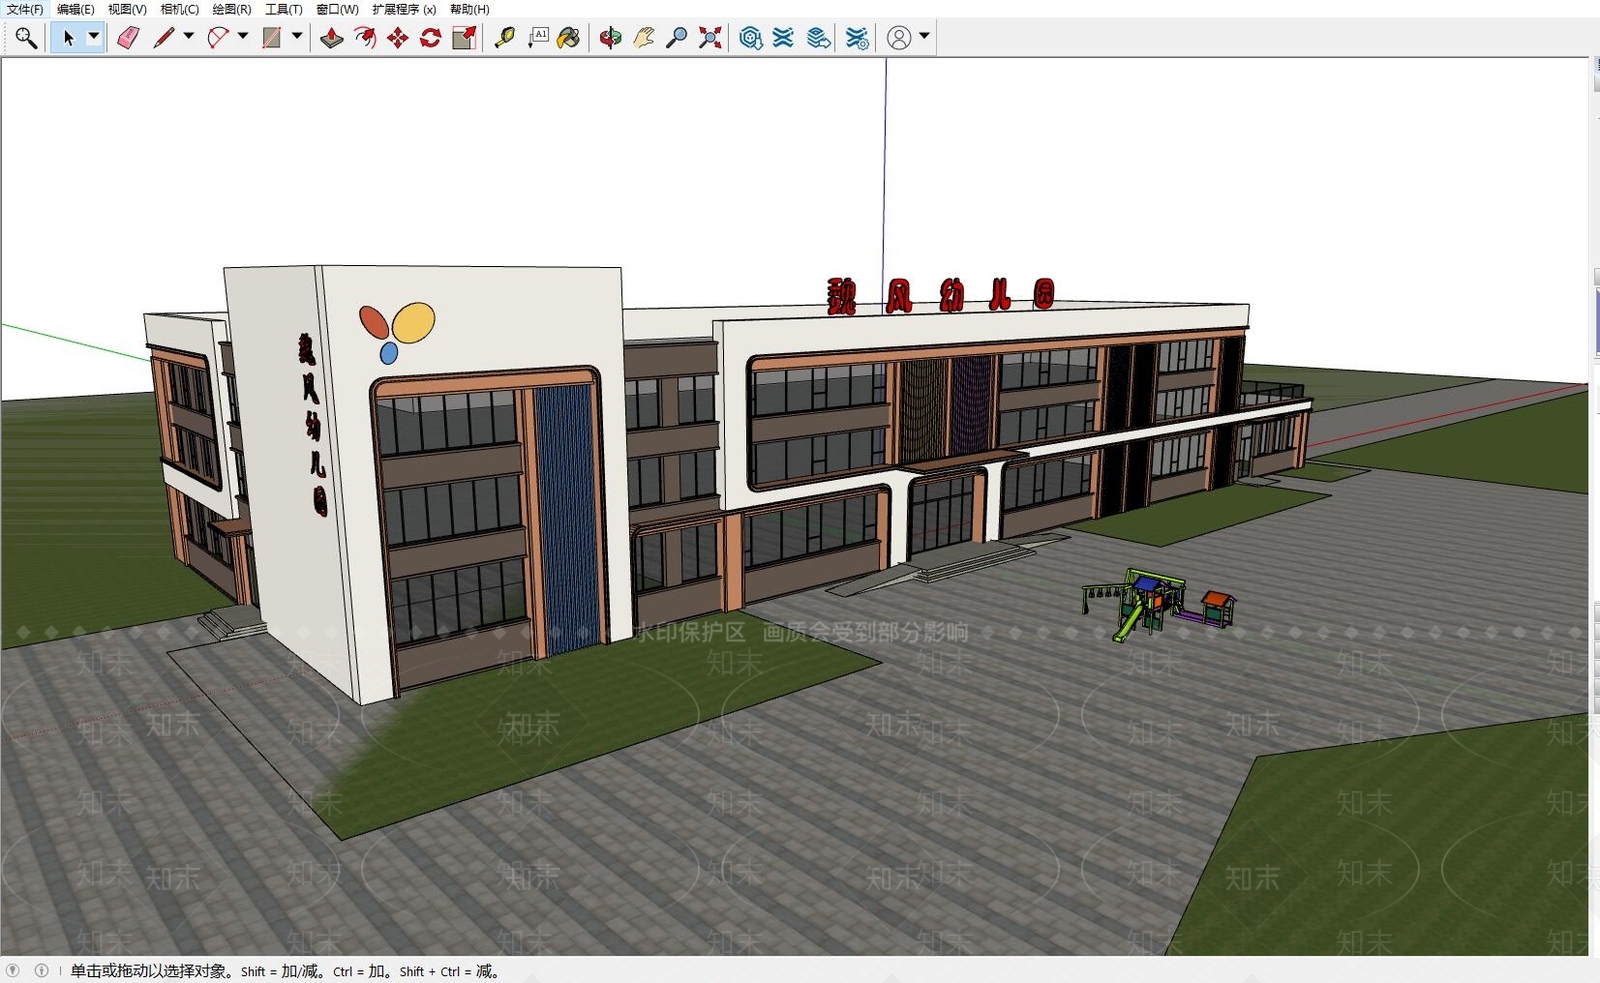Expand the Rectangle shape dropdown arrow
Viewport: 1600px width, 983px height.
[297, 37]
